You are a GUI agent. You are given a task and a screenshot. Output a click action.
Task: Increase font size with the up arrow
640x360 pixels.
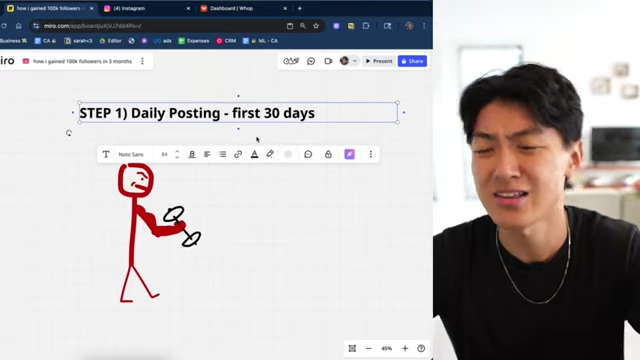pyautogui.click(x=177, y=151)
